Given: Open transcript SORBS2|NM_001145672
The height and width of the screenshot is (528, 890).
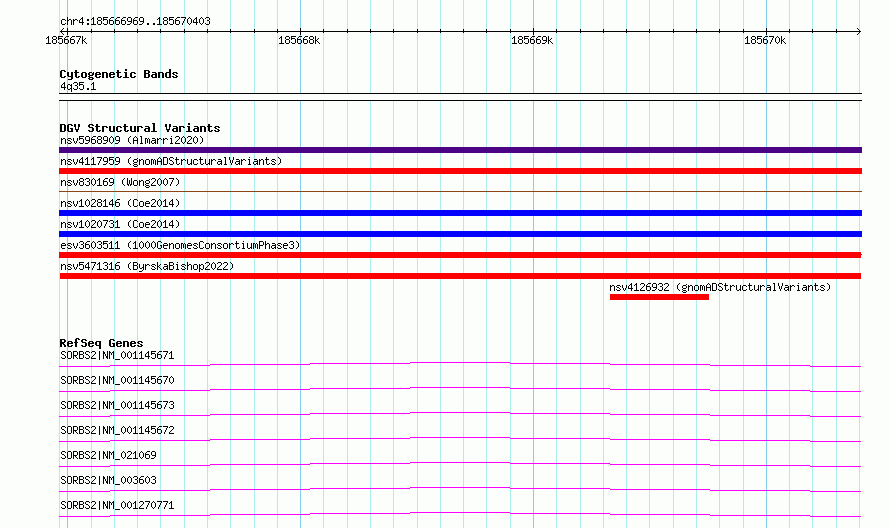Looking at the screenshot, I should [117, 430].
